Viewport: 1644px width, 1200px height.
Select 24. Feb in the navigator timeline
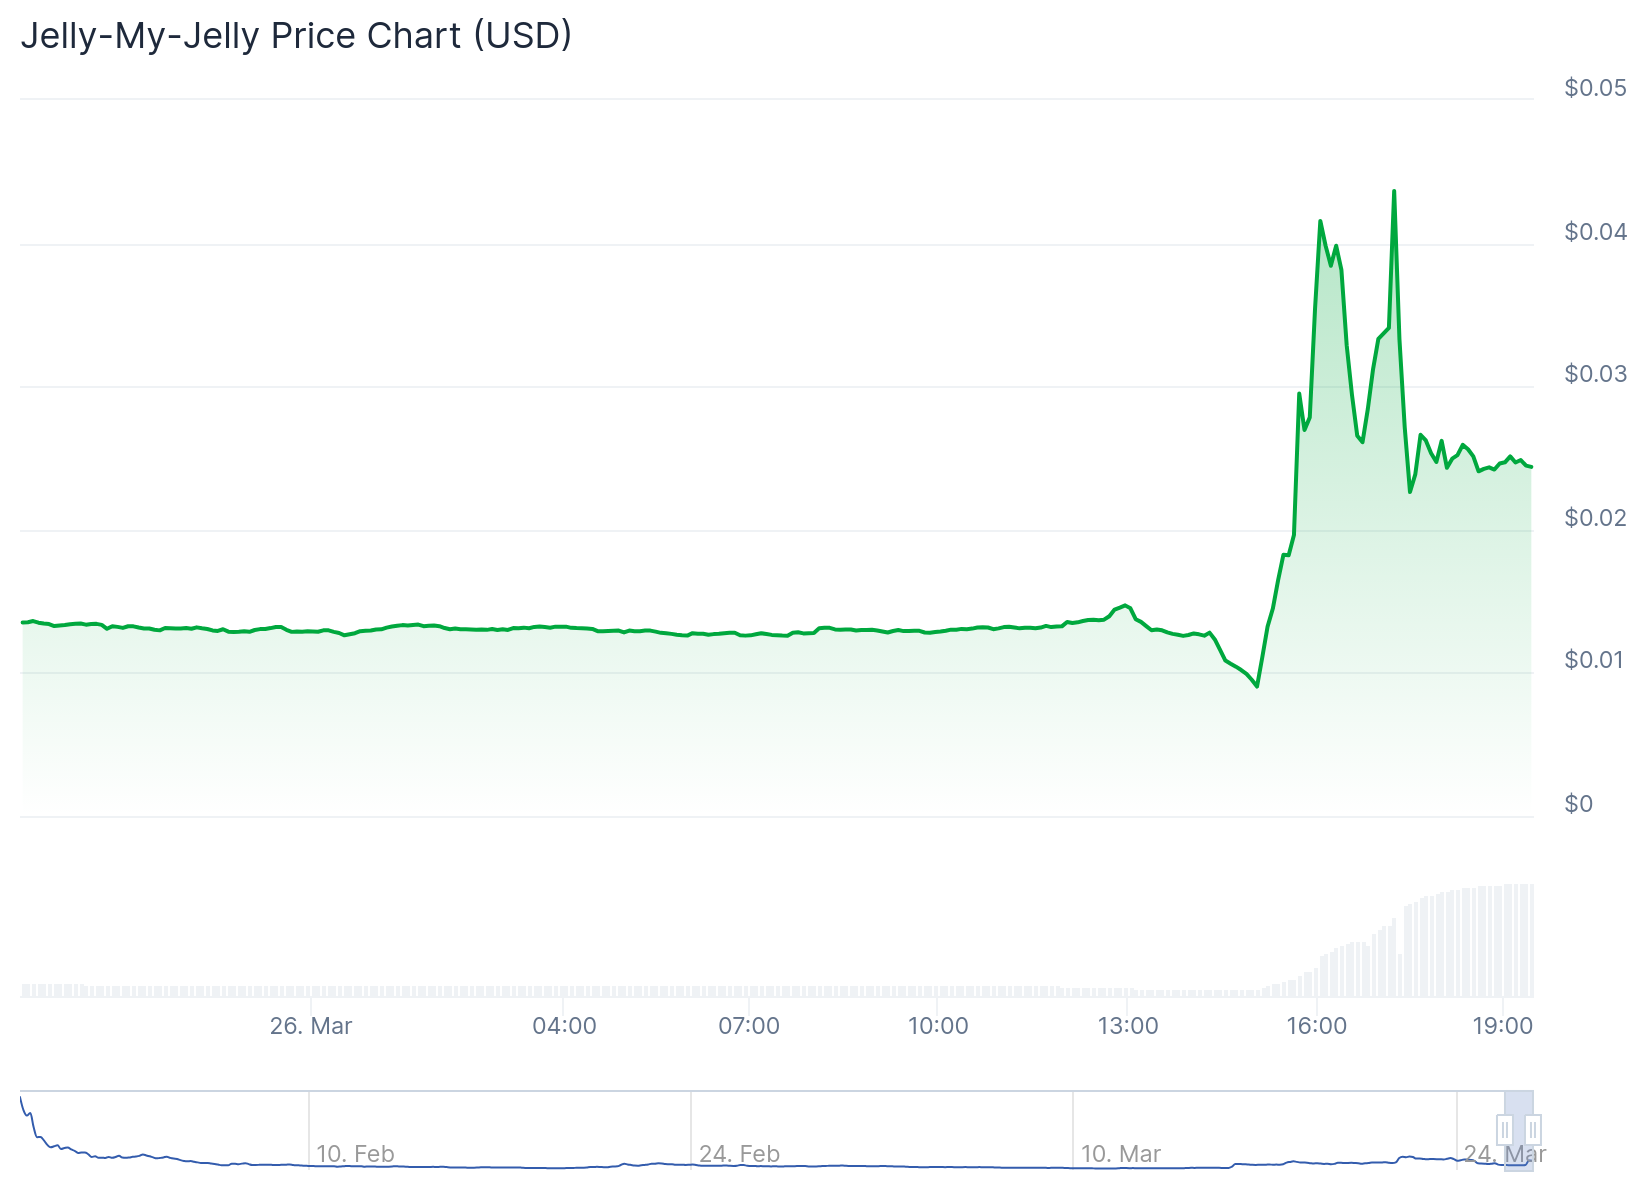[x=739, y=1154]
